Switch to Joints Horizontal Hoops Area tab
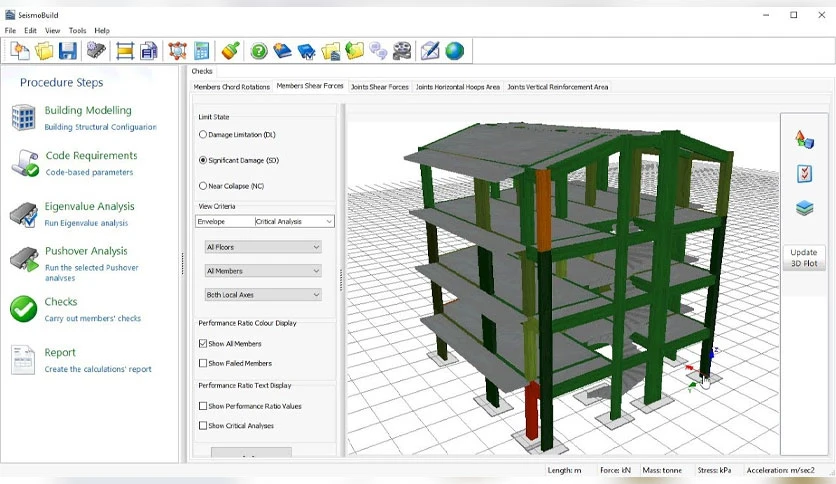This screenshot has width=836, height=484. coord(458,87)
